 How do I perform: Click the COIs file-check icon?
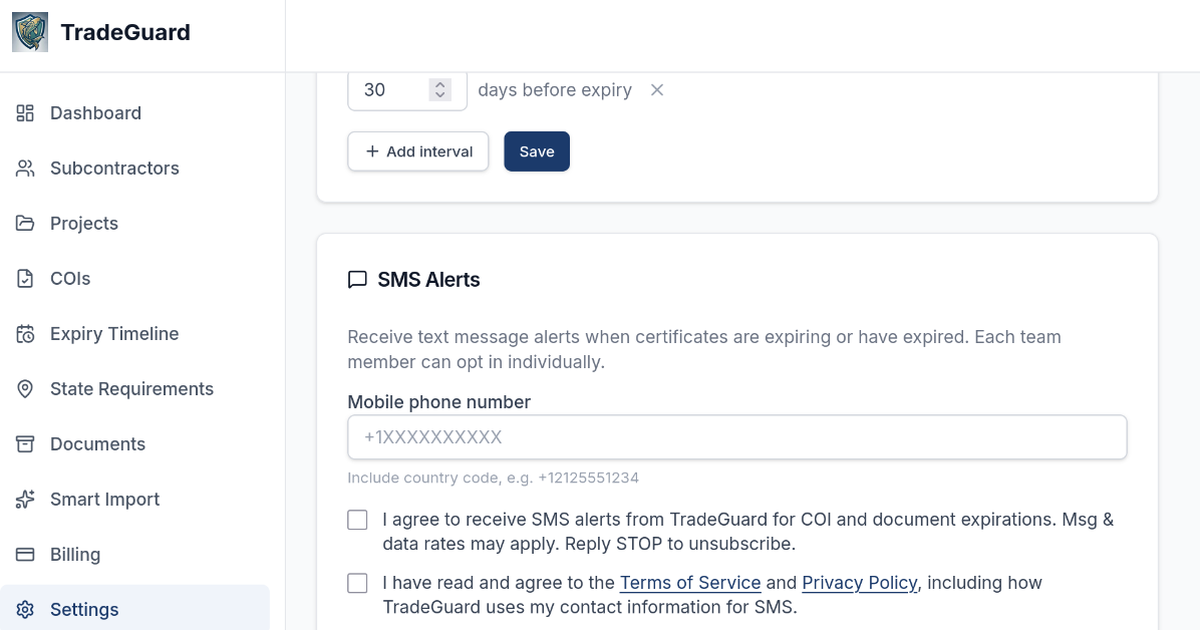(26, 279)
